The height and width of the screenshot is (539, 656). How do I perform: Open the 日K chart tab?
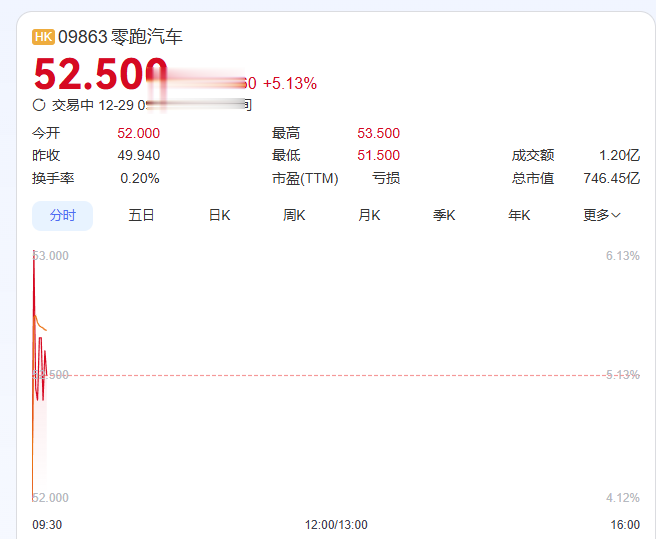tap(220, 216)
